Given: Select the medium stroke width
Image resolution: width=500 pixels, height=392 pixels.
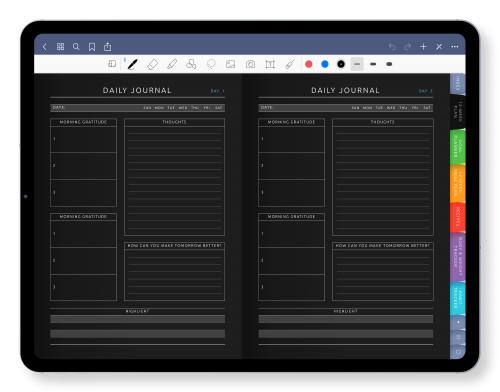Looking at the screenshot, I should [373, 64].
